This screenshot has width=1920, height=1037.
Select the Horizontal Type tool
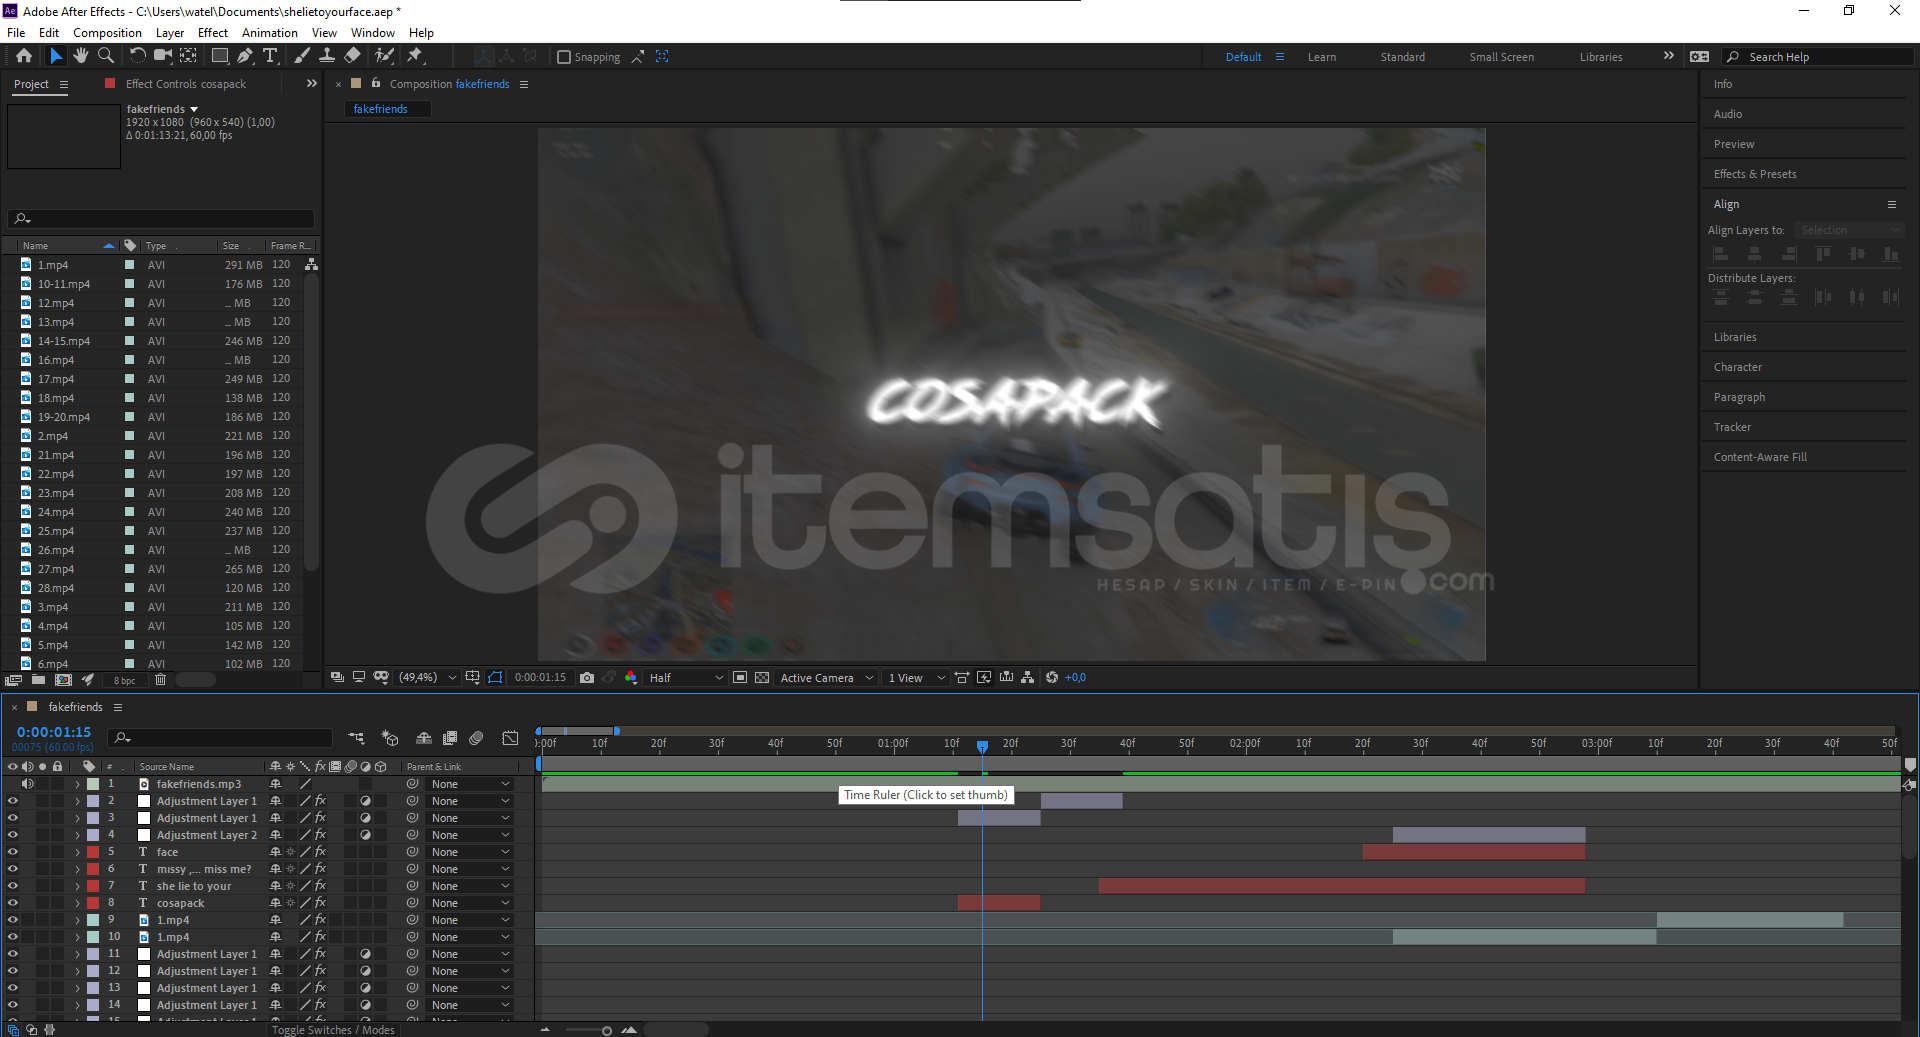point(270,56)
